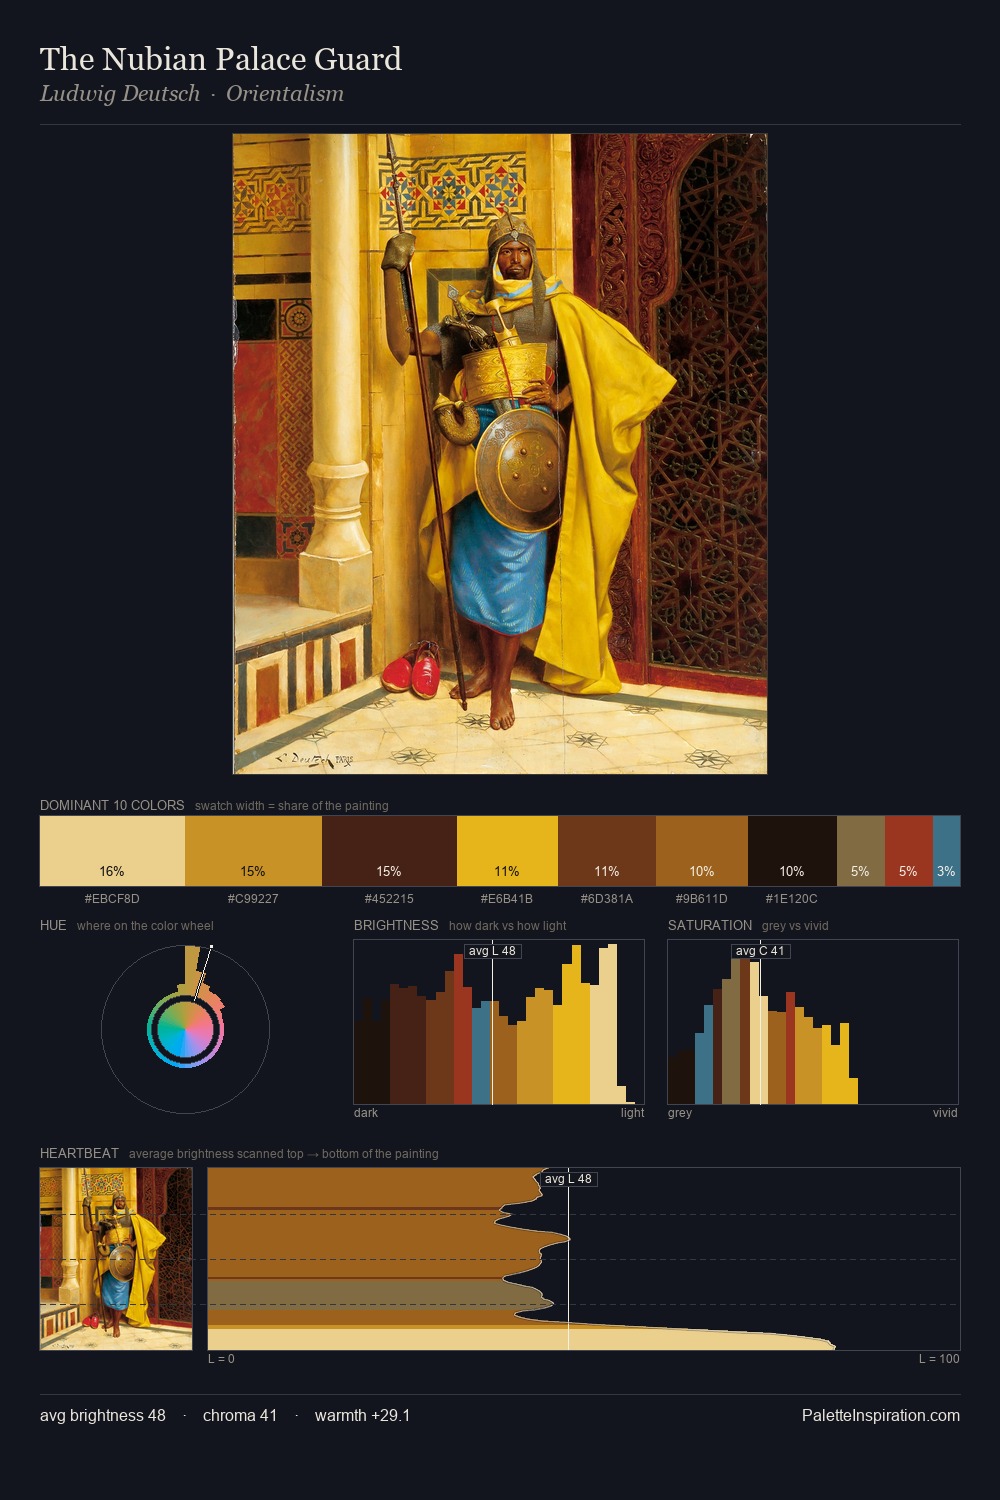Click the Orientalism style label
The image size is (1000, 1500).
pyautogui.click(x=285, y=94)
